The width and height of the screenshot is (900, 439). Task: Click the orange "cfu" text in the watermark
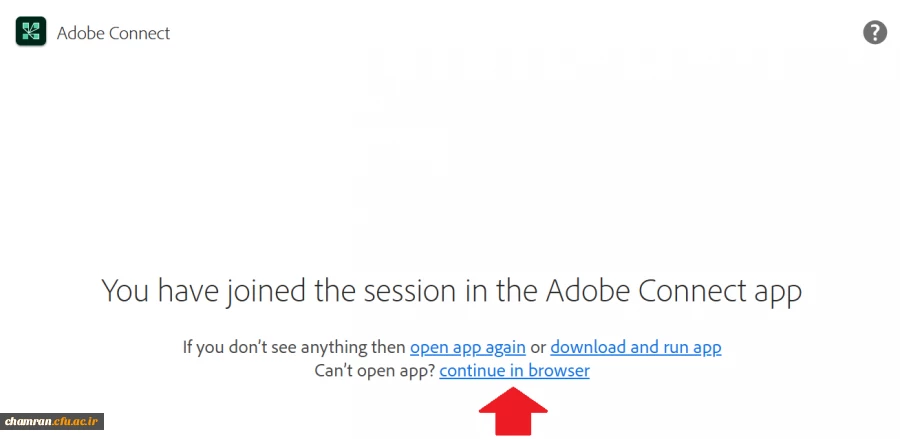[63, 422]
